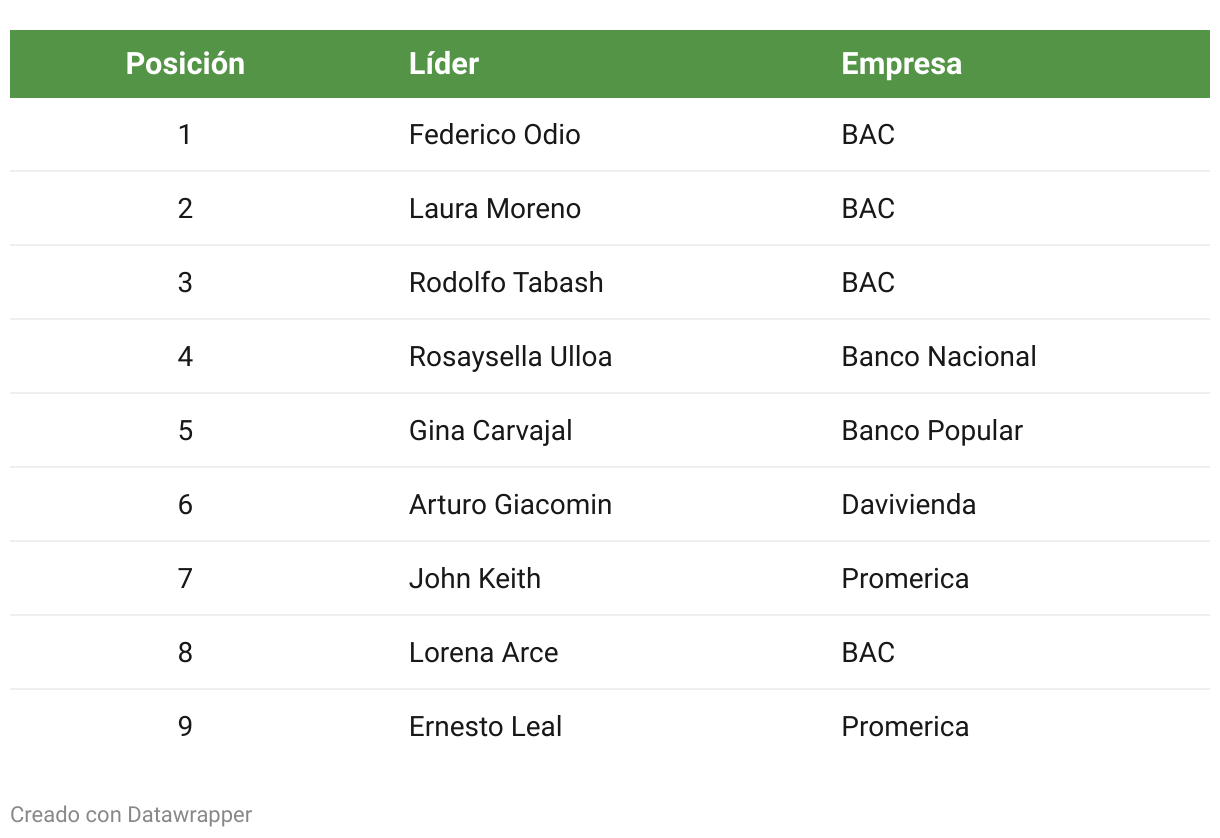Viewport: 1220px width, 838px height.
Task: Click the Banco Nacional cell
Action: tap(938, 357)
